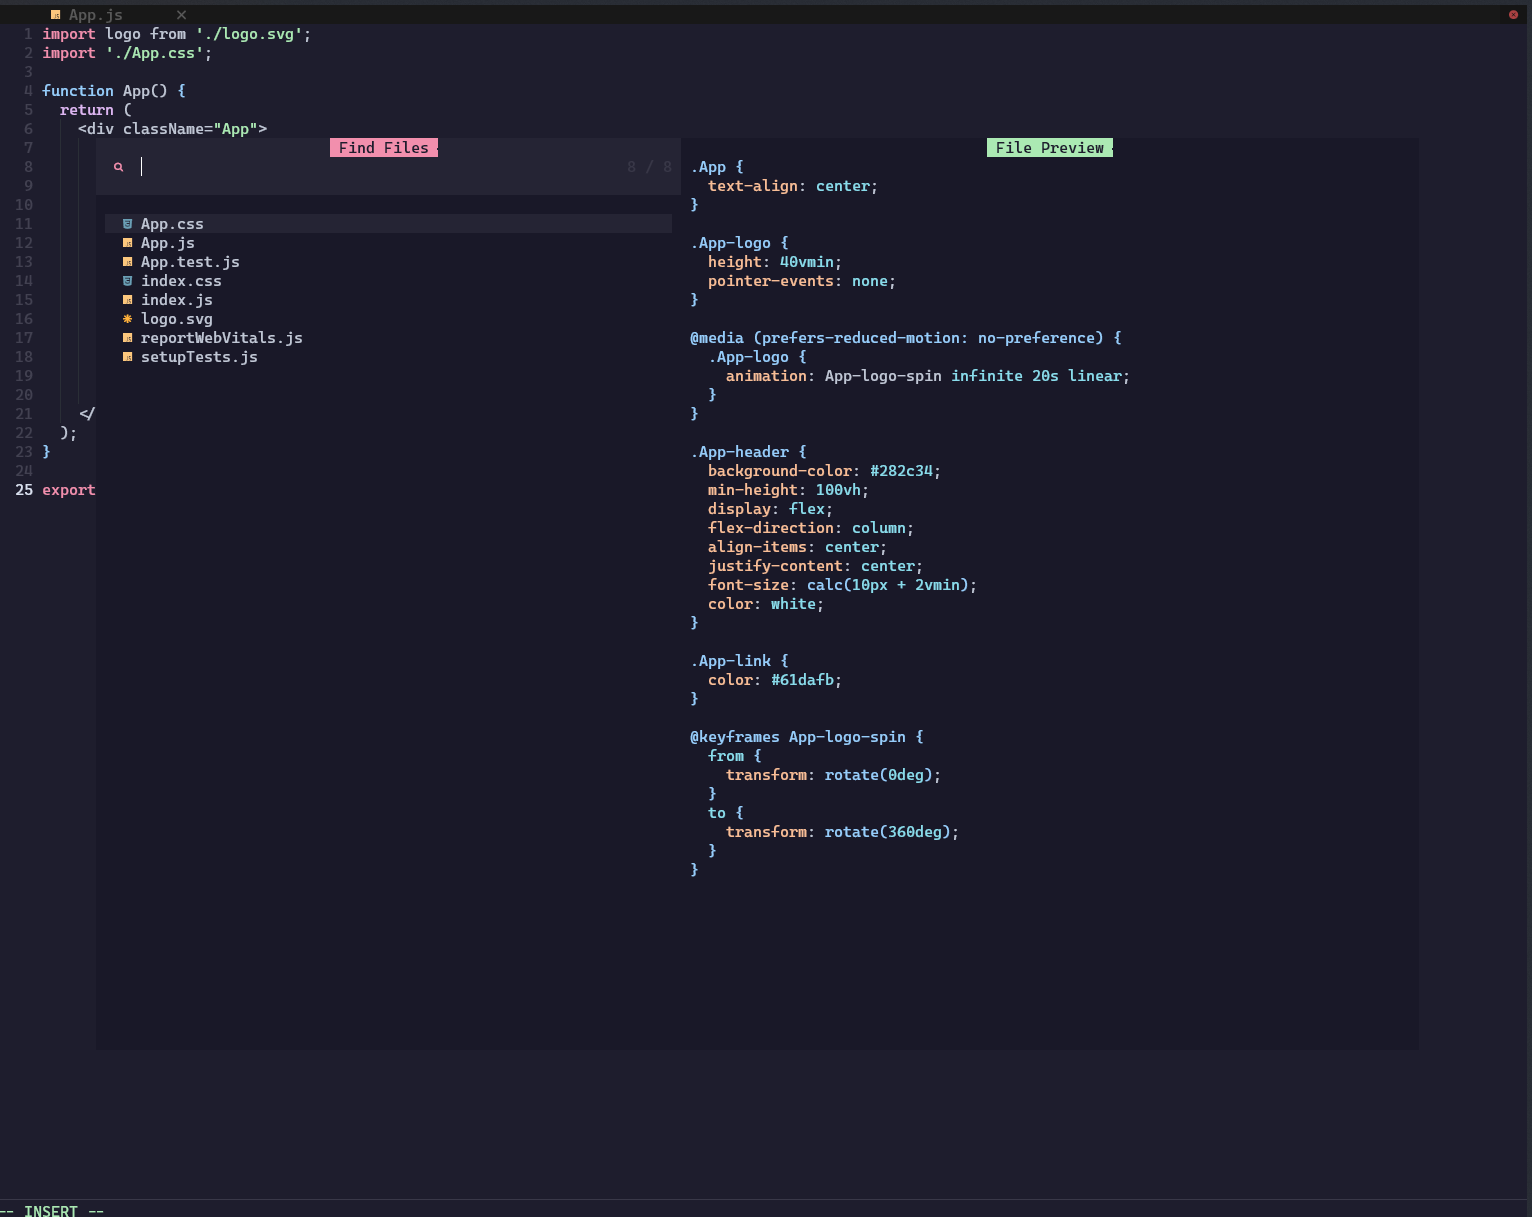Select setupTests.js in the finder
The width and height of the screenshot is (1532, 1217).
[199, 356]
